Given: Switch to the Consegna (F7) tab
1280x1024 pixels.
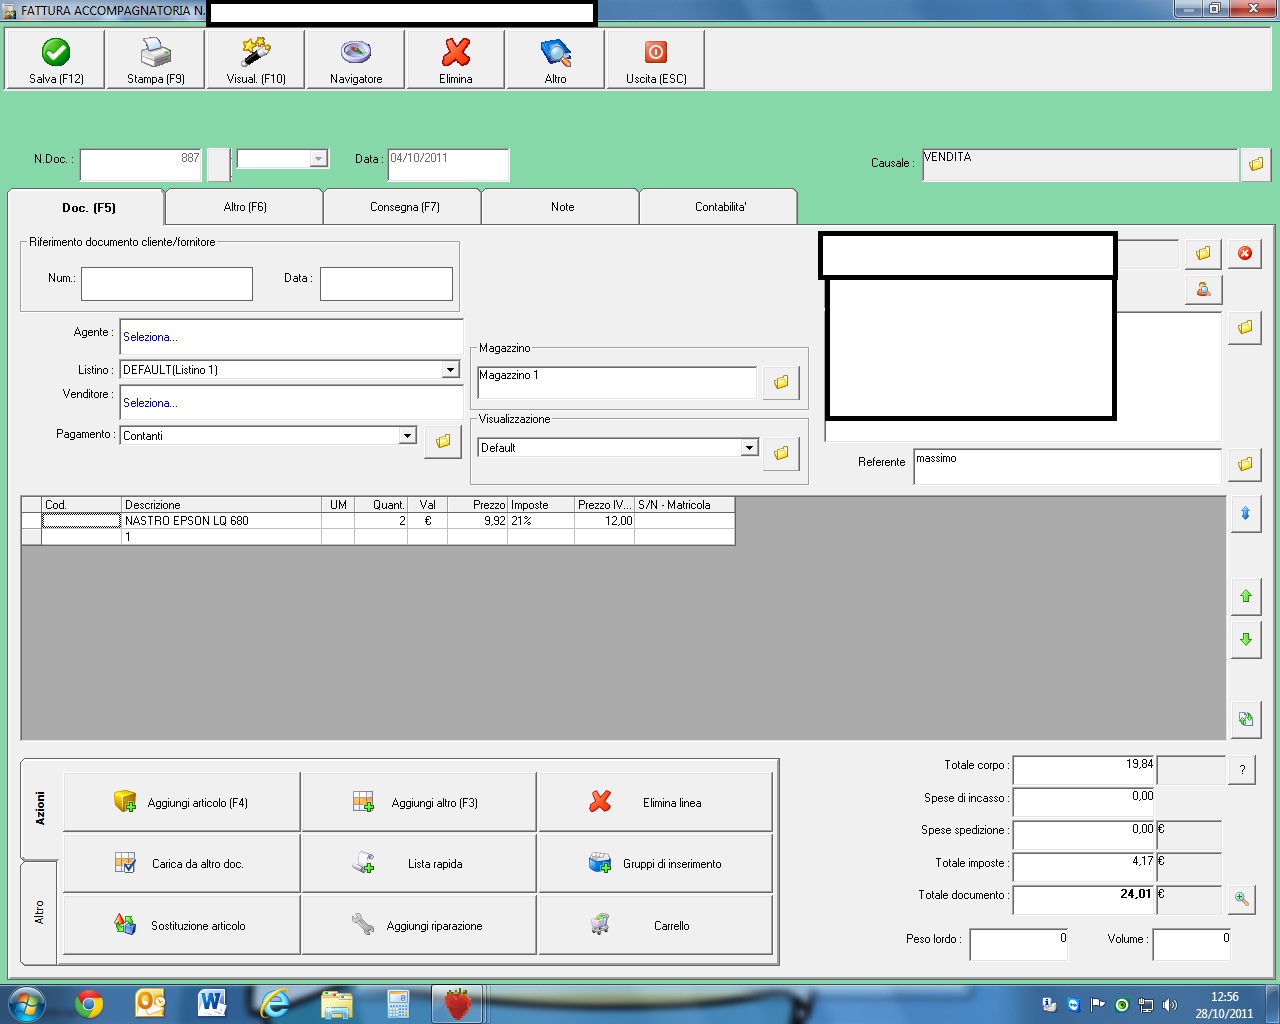Looking at the screenshot, I should pos(404,207).
